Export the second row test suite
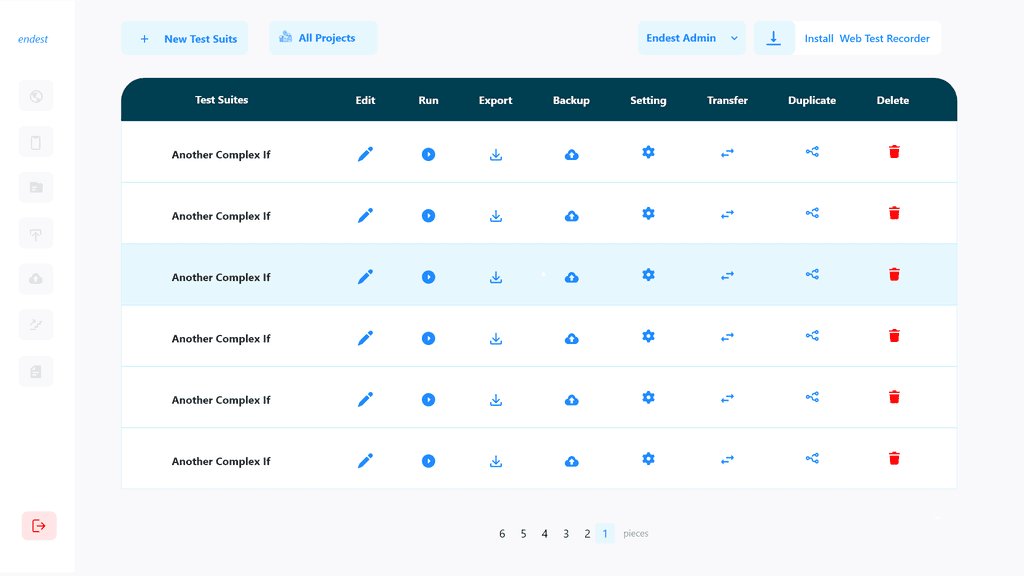The height and width of the screenshot is (576, 1024). coord(496,216)
